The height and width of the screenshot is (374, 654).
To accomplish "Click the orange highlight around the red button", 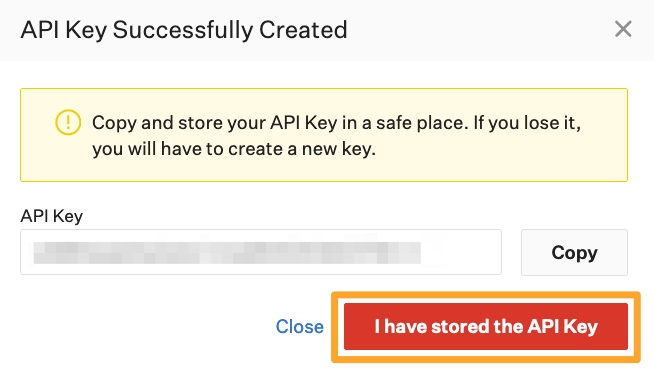I will (485, 295).
